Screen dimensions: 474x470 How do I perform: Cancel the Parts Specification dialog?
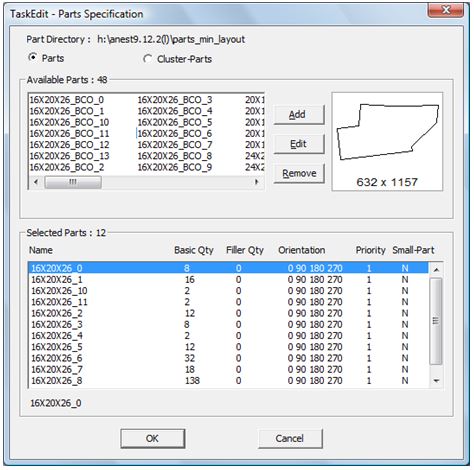click(x=290, y=438)
